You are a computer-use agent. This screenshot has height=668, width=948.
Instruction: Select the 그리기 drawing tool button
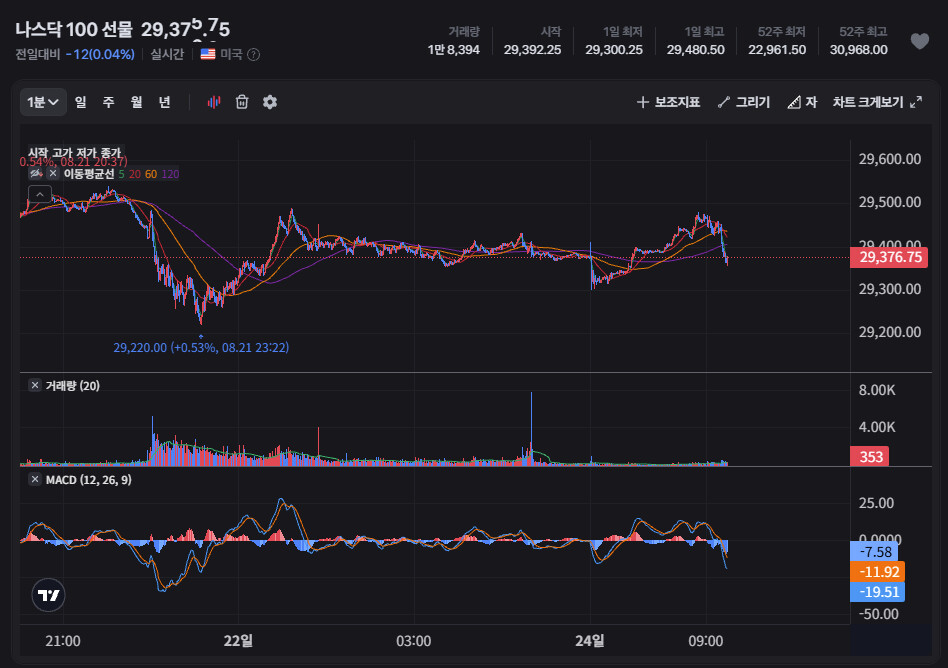744,102
